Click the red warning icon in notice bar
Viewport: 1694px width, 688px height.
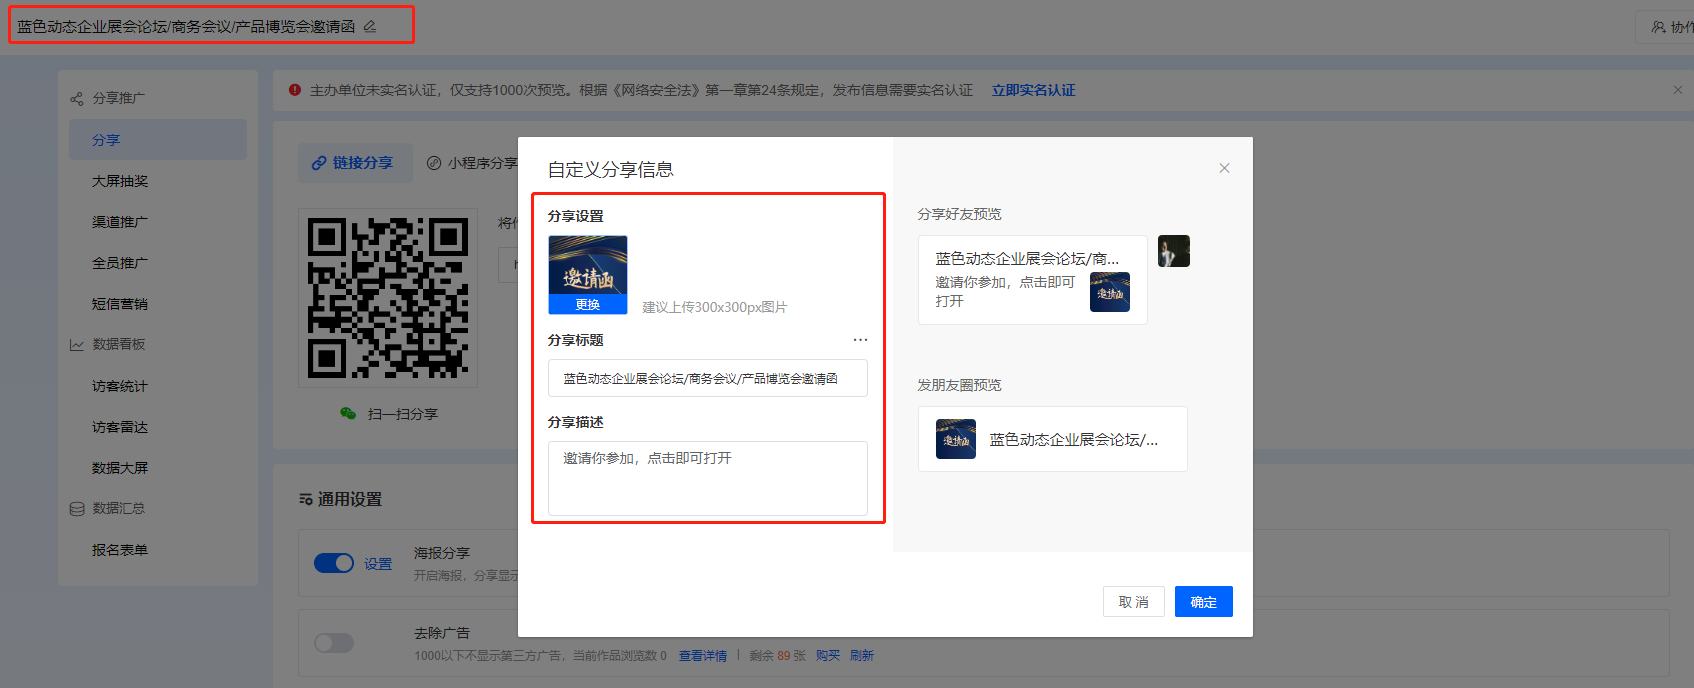[295, 90]
